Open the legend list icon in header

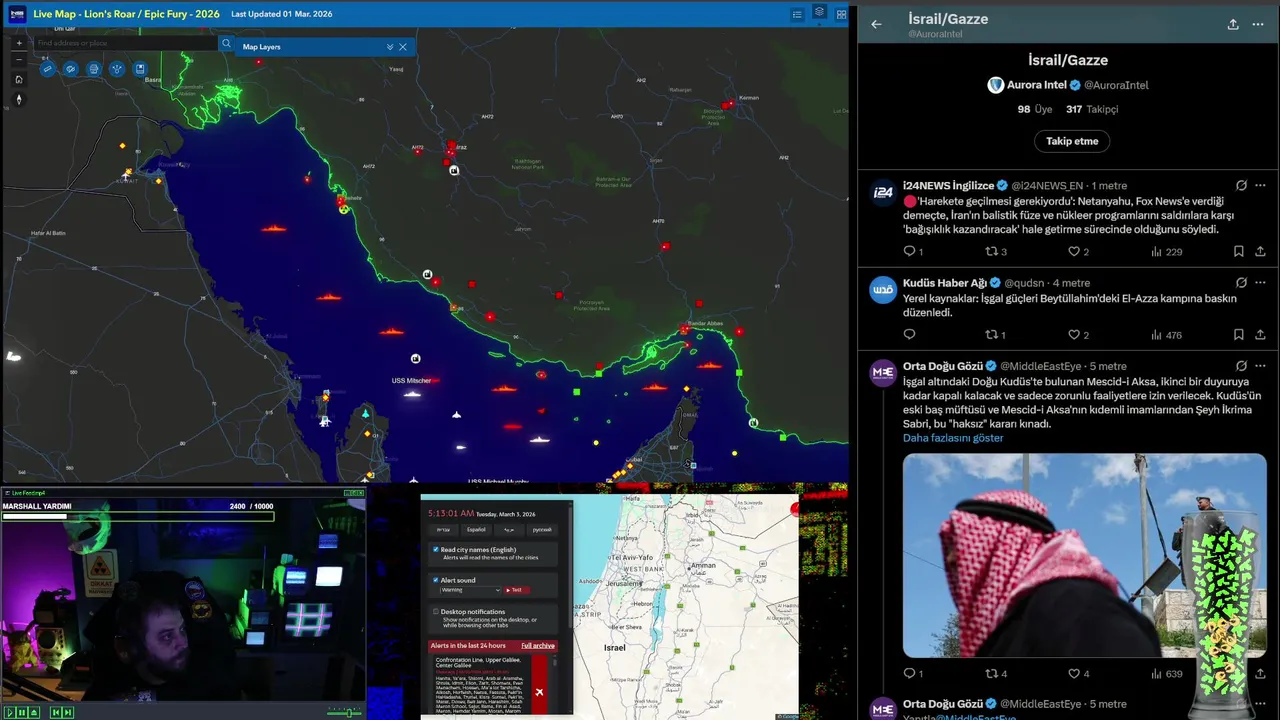click(797, 14)
